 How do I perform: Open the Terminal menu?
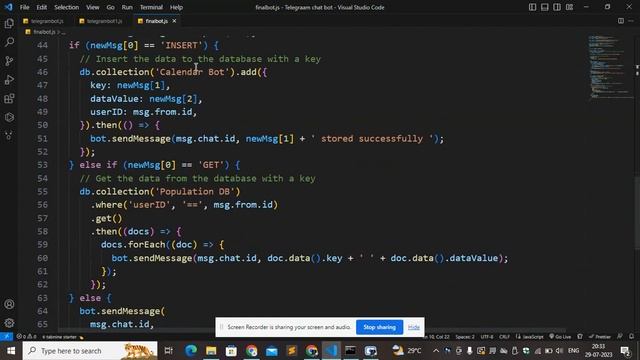click(151, 7)
